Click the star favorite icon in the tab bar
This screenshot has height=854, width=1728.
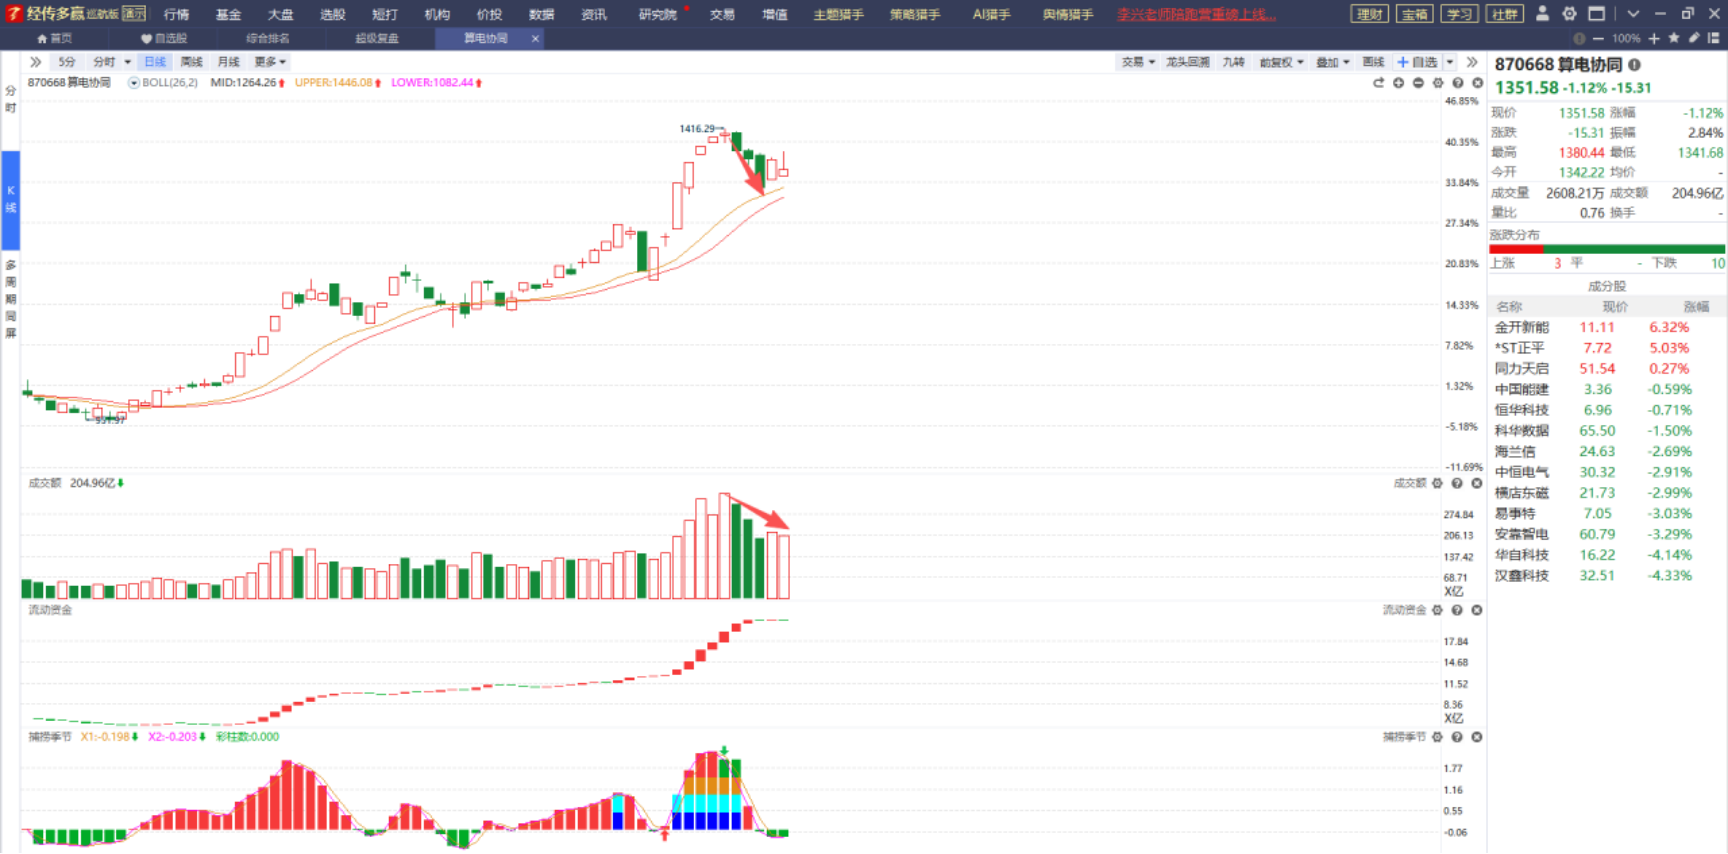pyautogui.click(x=1673, y=38)
